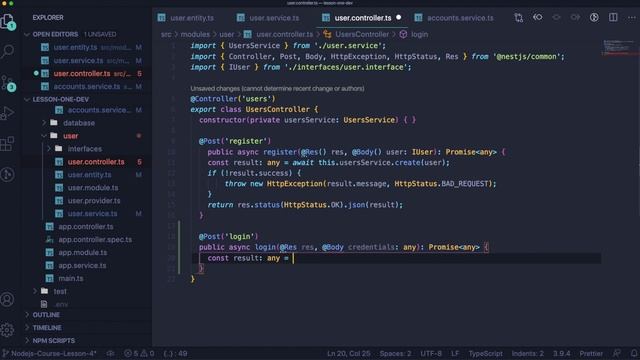Open the Run and Debug view
Viewport: 640px width, 360px height.
(8, 113)
